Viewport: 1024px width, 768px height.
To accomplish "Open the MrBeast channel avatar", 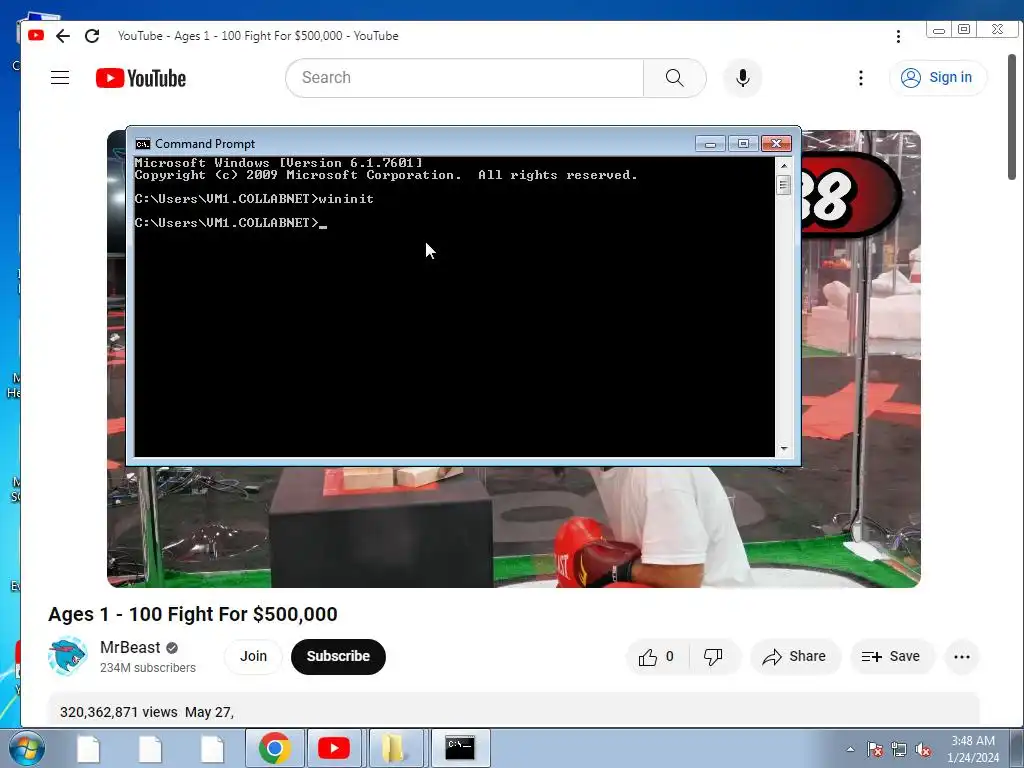I will tap(68, 656).
